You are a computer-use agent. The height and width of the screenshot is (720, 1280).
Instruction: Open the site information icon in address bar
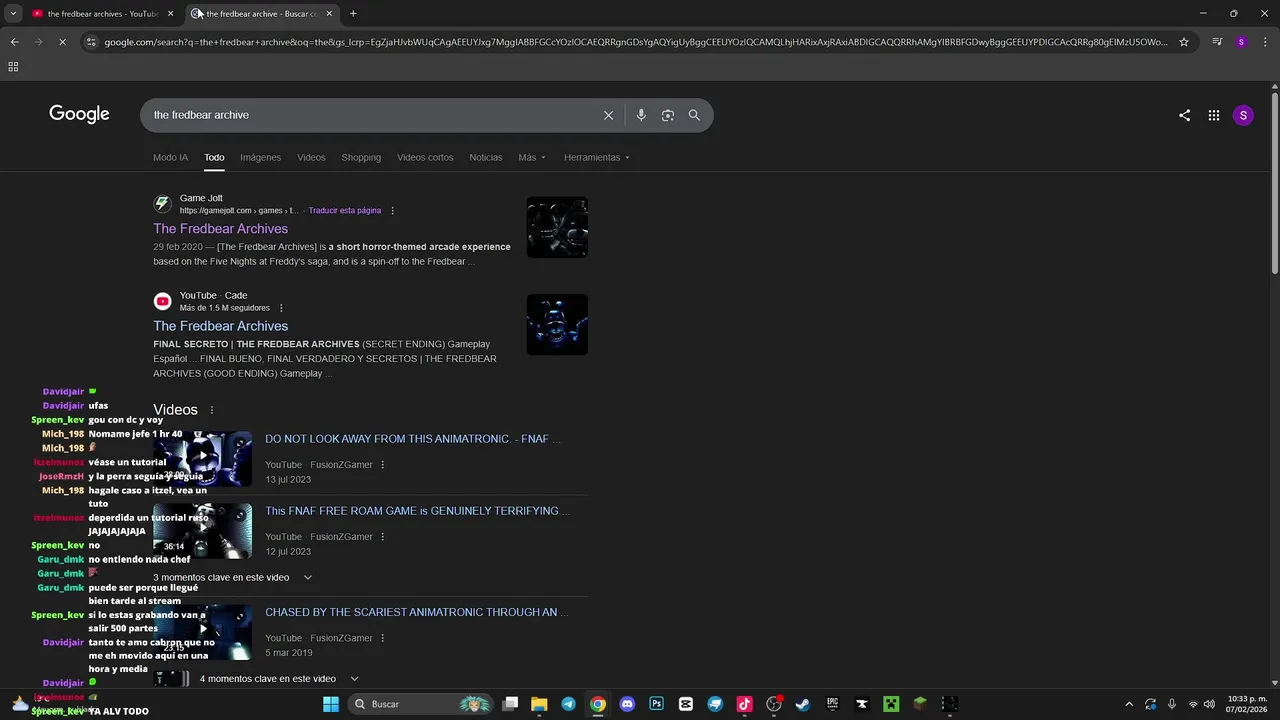tap(91, 42)
